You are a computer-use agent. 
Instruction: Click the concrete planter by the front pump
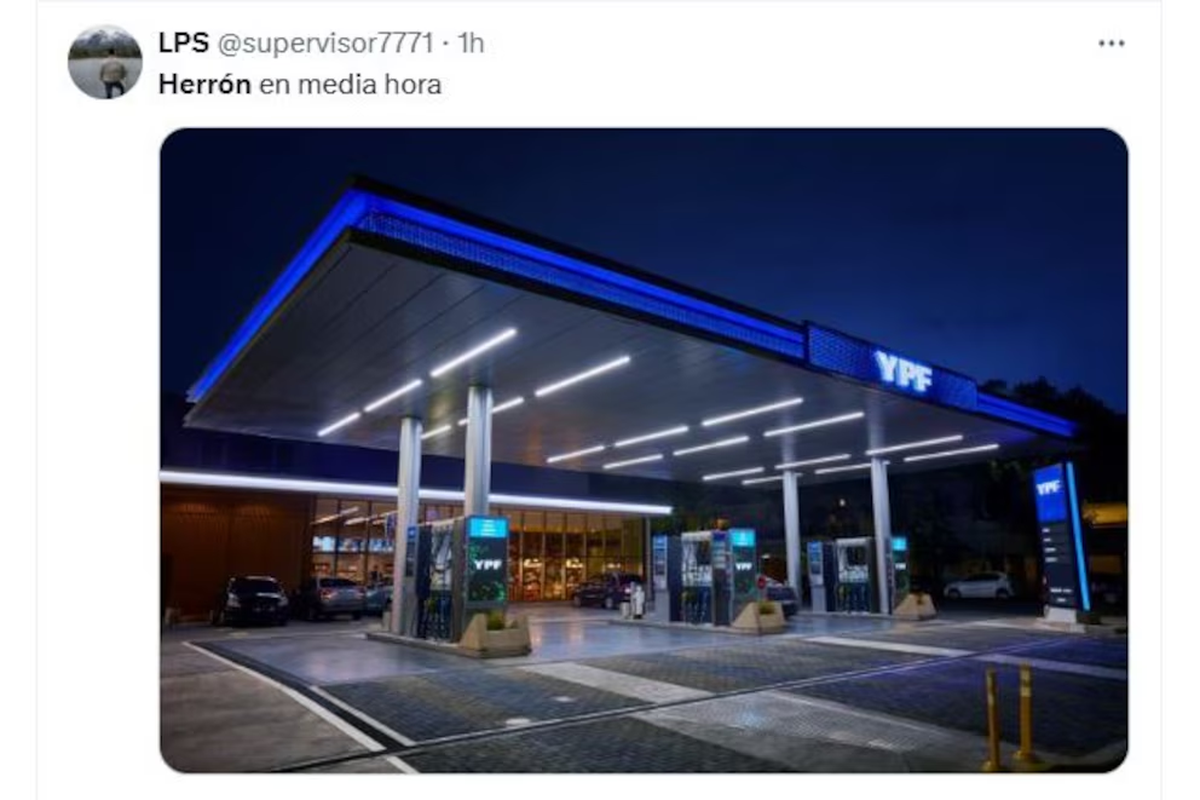point(495,634)
